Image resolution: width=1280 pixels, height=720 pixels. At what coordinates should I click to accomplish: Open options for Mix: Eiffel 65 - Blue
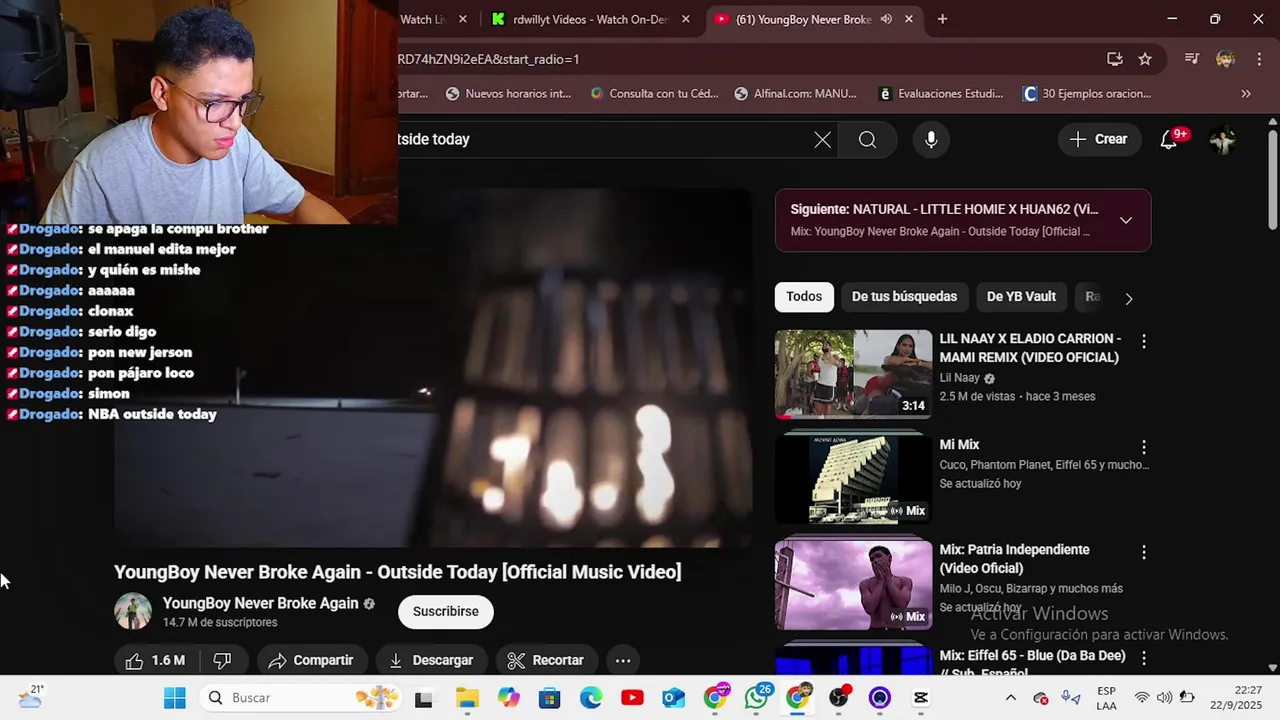point(1144,658)
